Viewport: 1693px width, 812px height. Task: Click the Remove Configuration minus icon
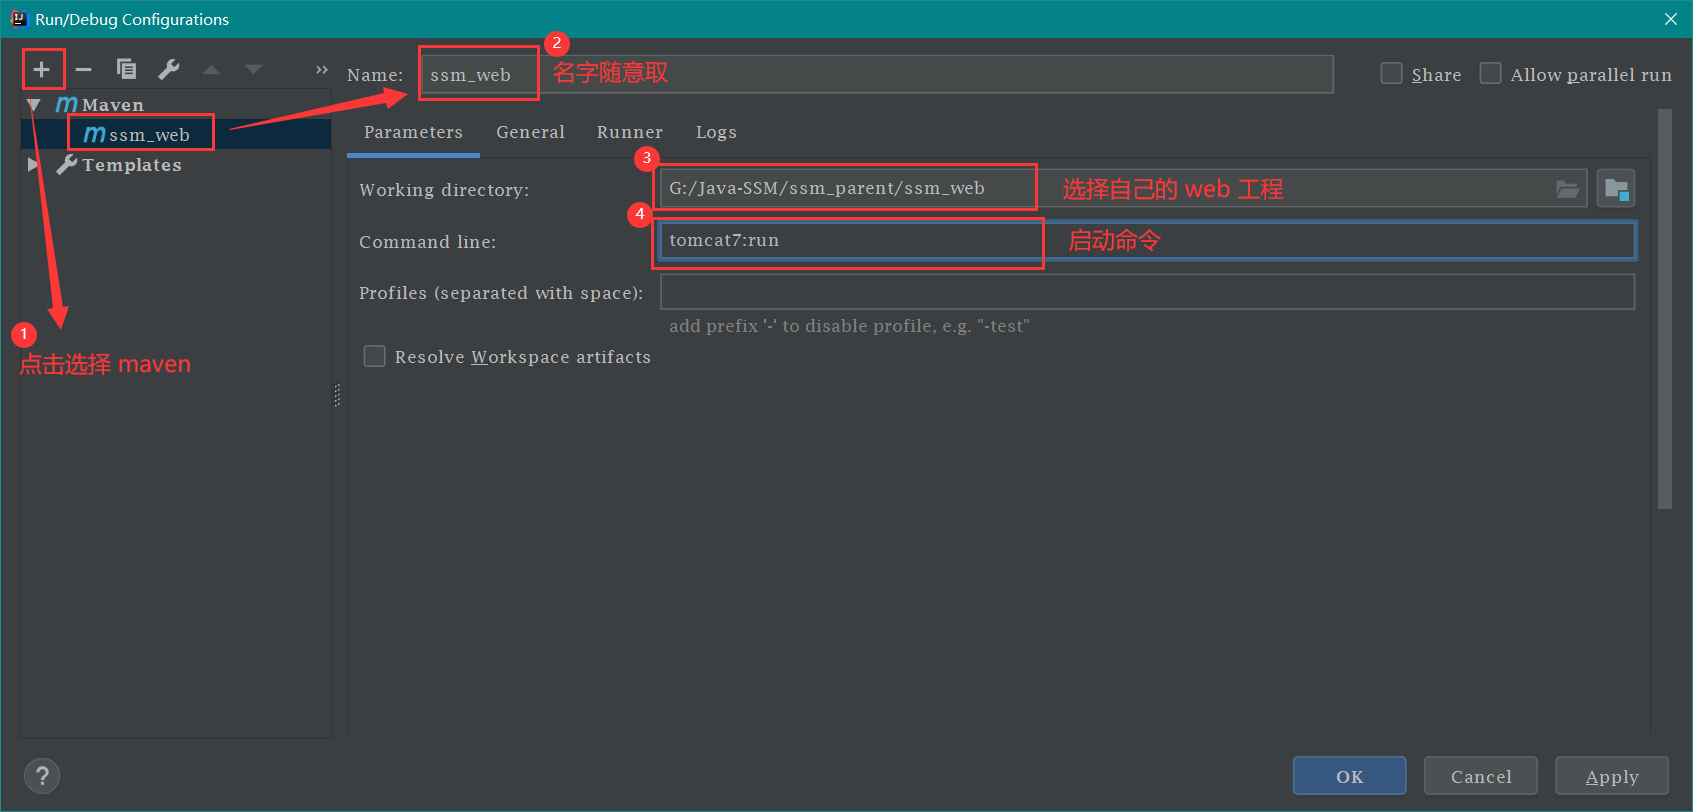click(x=84, y=69)
